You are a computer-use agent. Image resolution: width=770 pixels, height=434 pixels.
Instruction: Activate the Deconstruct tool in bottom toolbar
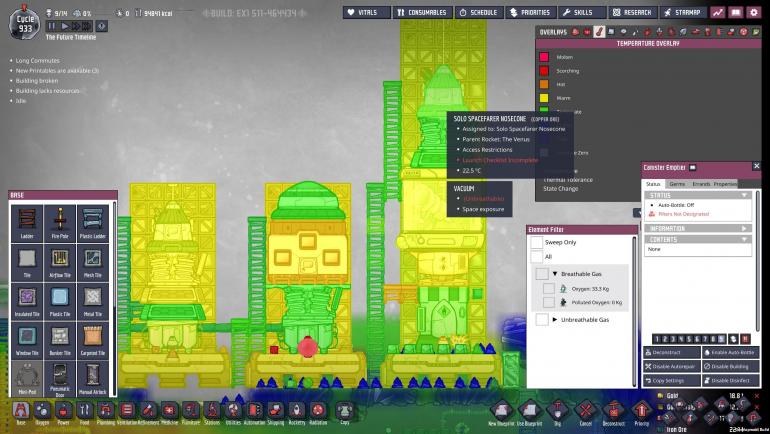click(613, 411)
